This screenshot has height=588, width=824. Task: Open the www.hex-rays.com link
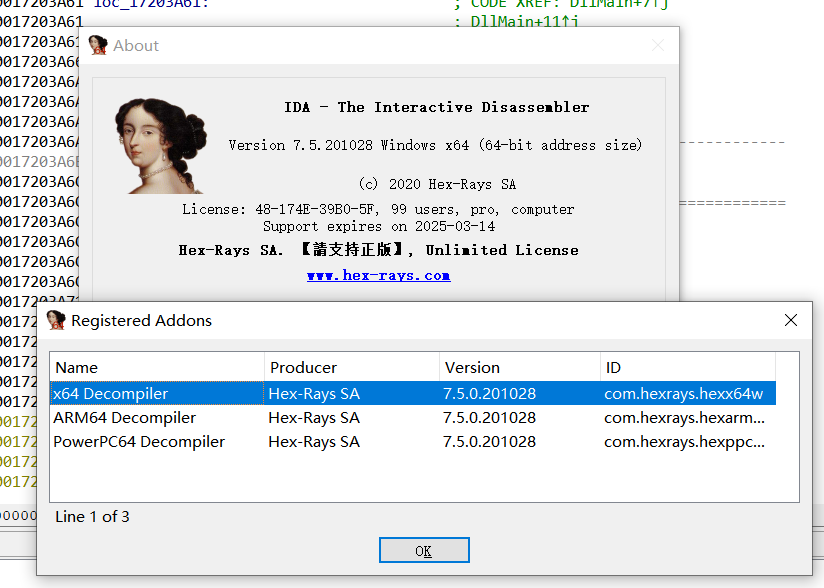[378, 275]
